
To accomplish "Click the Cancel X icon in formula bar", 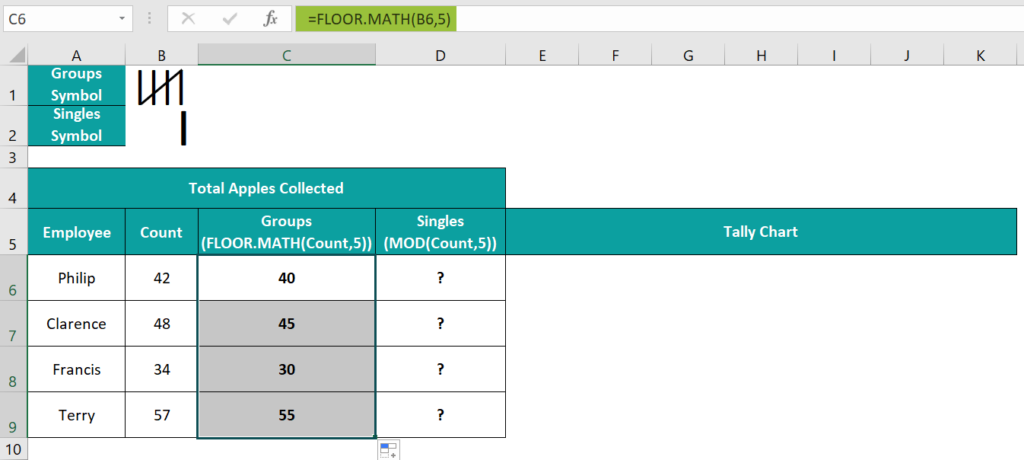I will click(x=189, y=19).
